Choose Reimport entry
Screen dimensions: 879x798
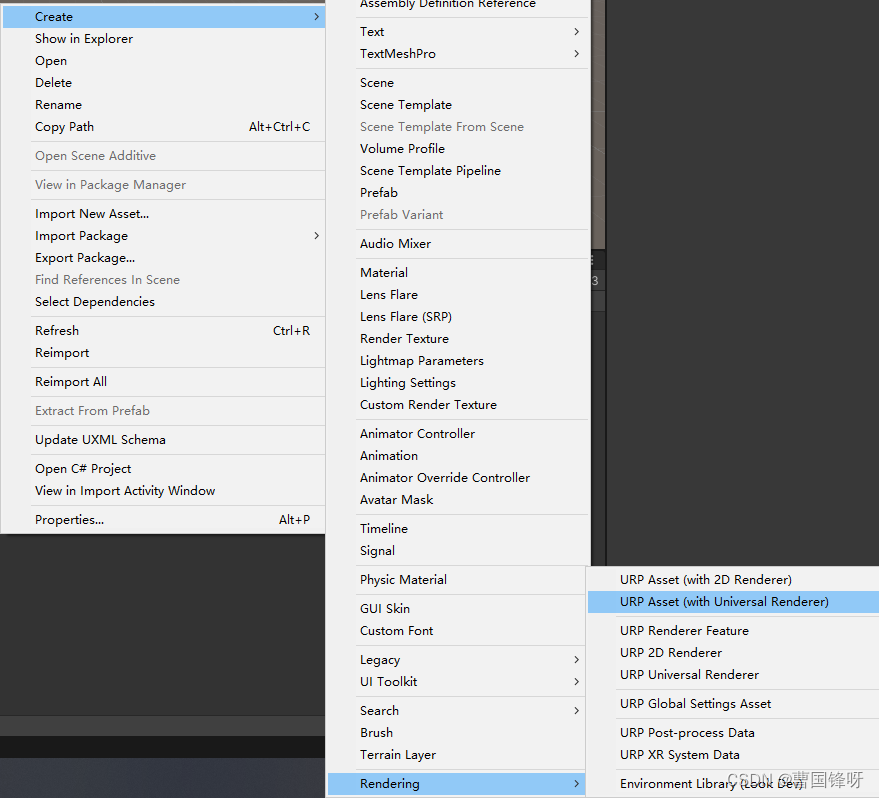pos(164,352)
